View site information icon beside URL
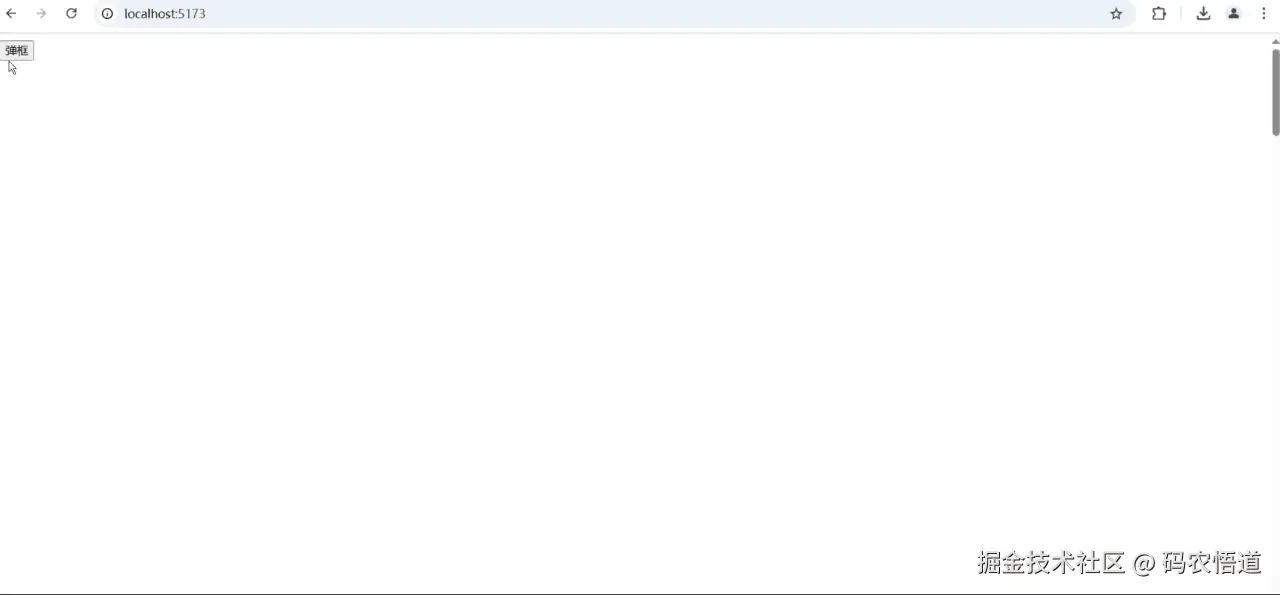 pos(107,14)
